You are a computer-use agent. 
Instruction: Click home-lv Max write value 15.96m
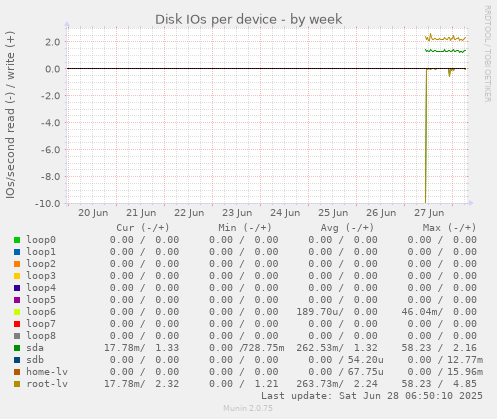[x=465, y=372]
